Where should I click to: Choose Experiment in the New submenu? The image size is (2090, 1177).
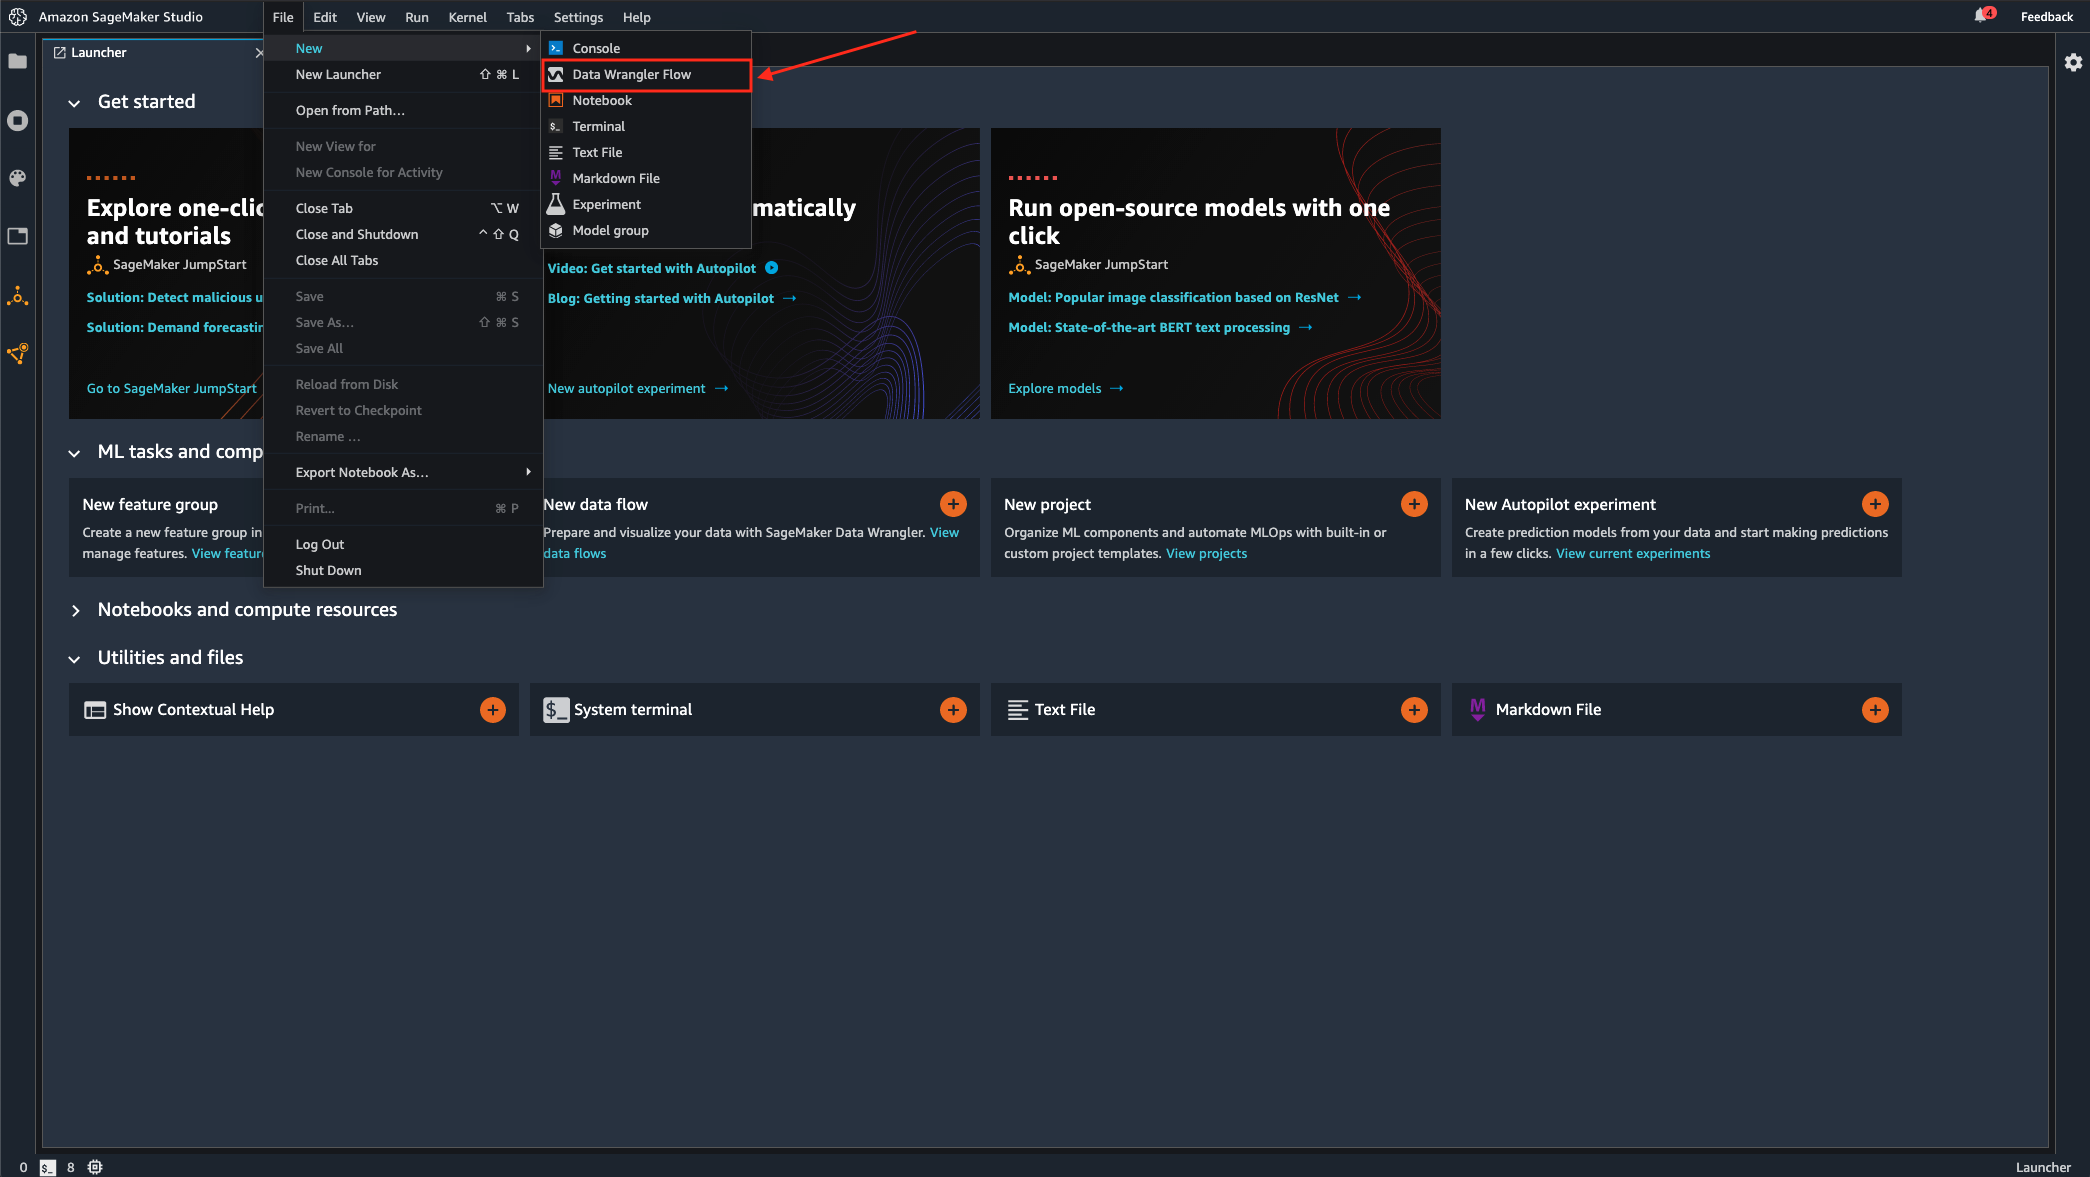pyautogui.click(x=606, y=205)
